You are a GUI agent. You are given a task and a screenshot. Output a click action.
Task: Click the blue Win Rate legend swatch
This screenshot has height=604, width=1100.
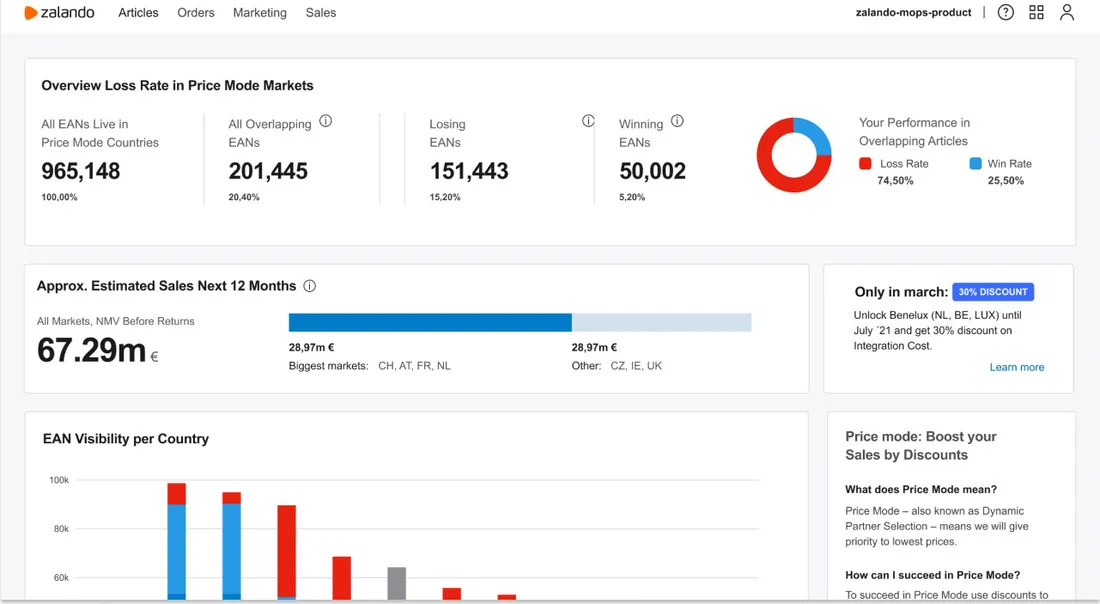click(975, 163)
